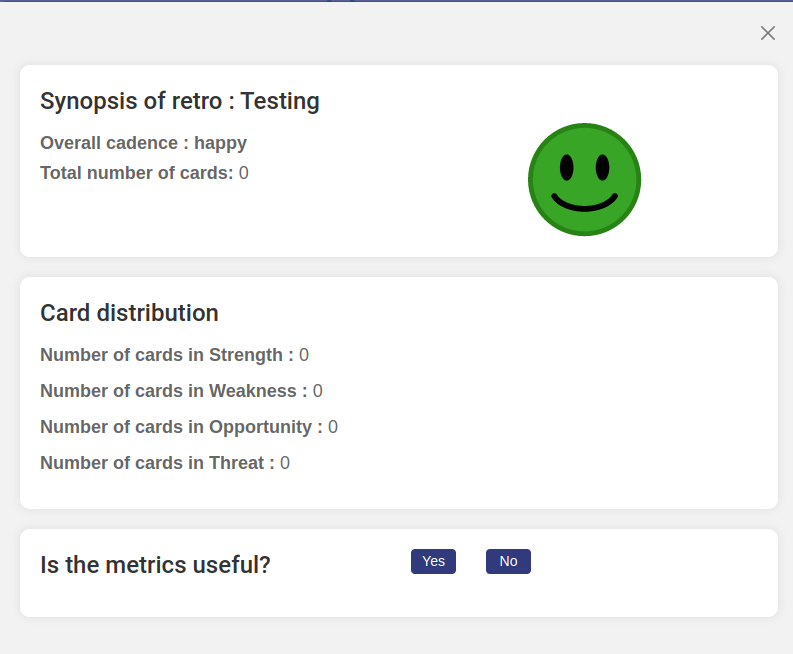This screenshot has height=654, width=793.
Task: Click the 'Total number of cards' label
Action: 136,173
